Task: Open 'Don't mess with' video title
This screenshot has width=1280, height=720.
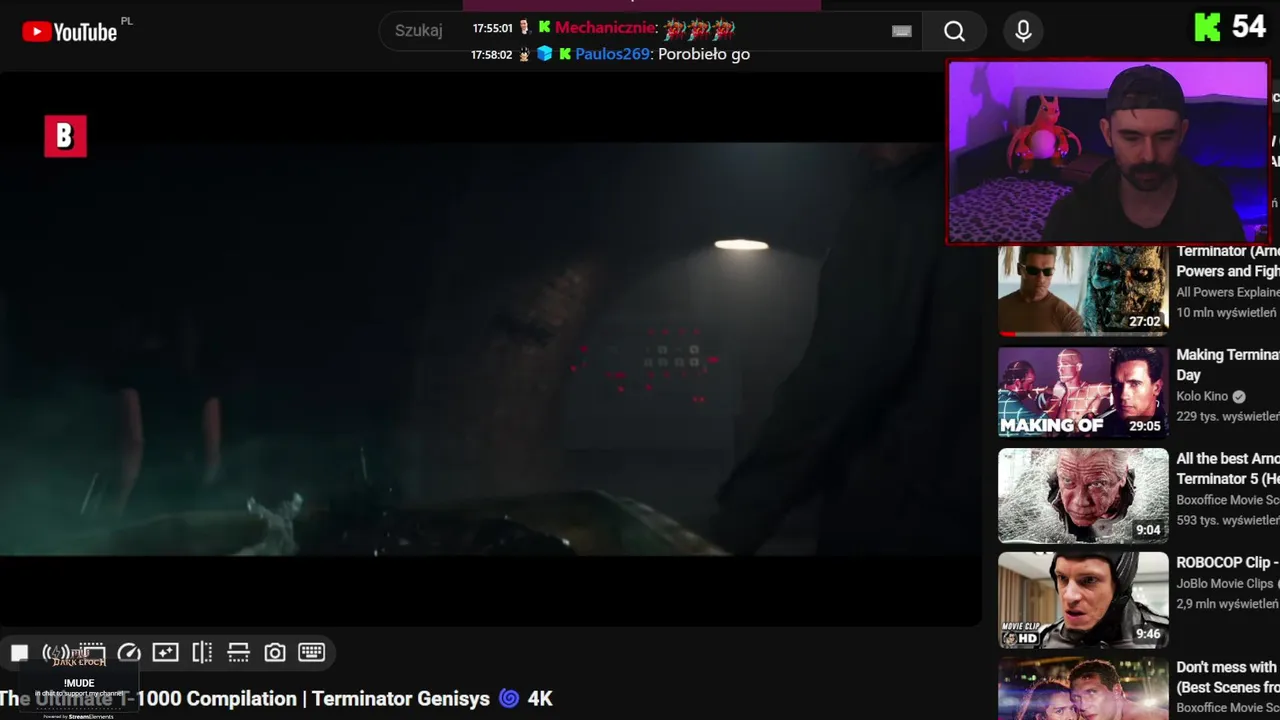Action: click(1227, 677)
